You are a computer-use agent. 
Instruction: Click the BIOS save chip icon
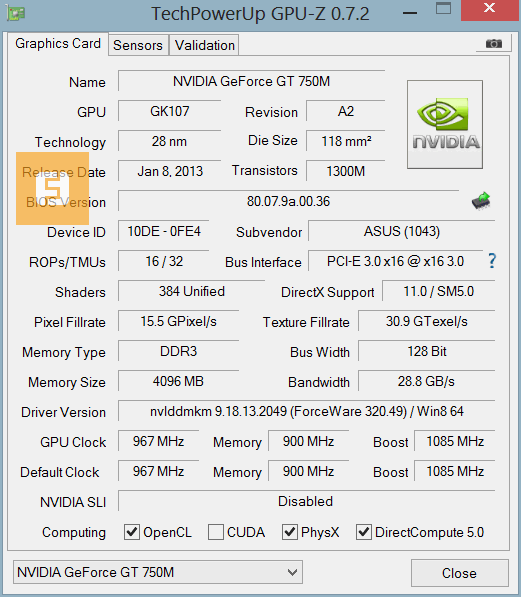click(481, 201)
